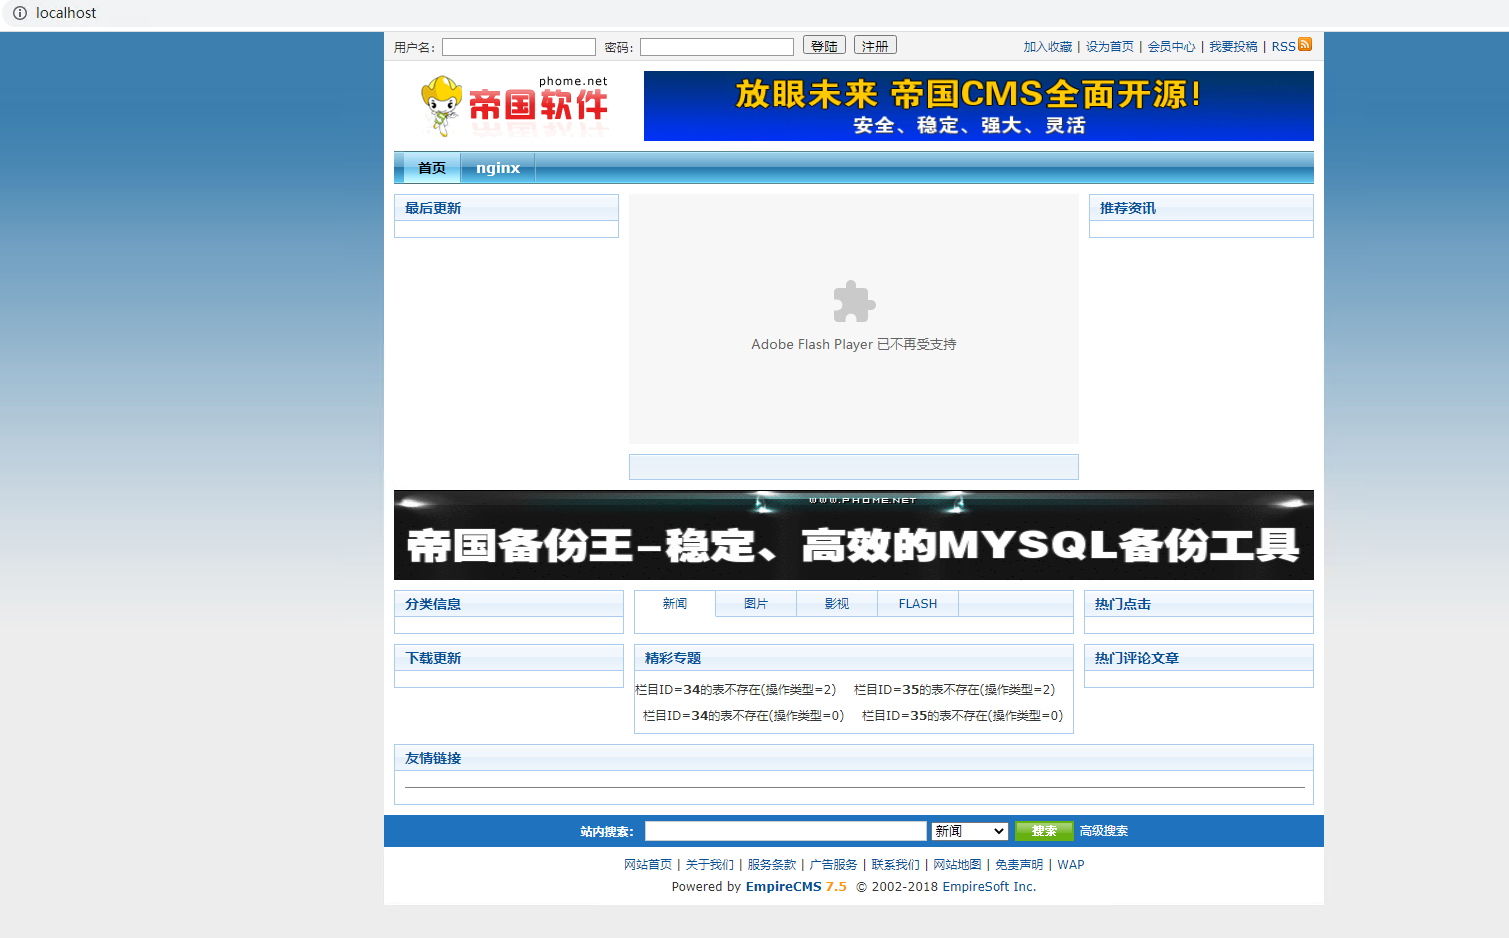Click the 注册 register button

click(x=874, y=44)
